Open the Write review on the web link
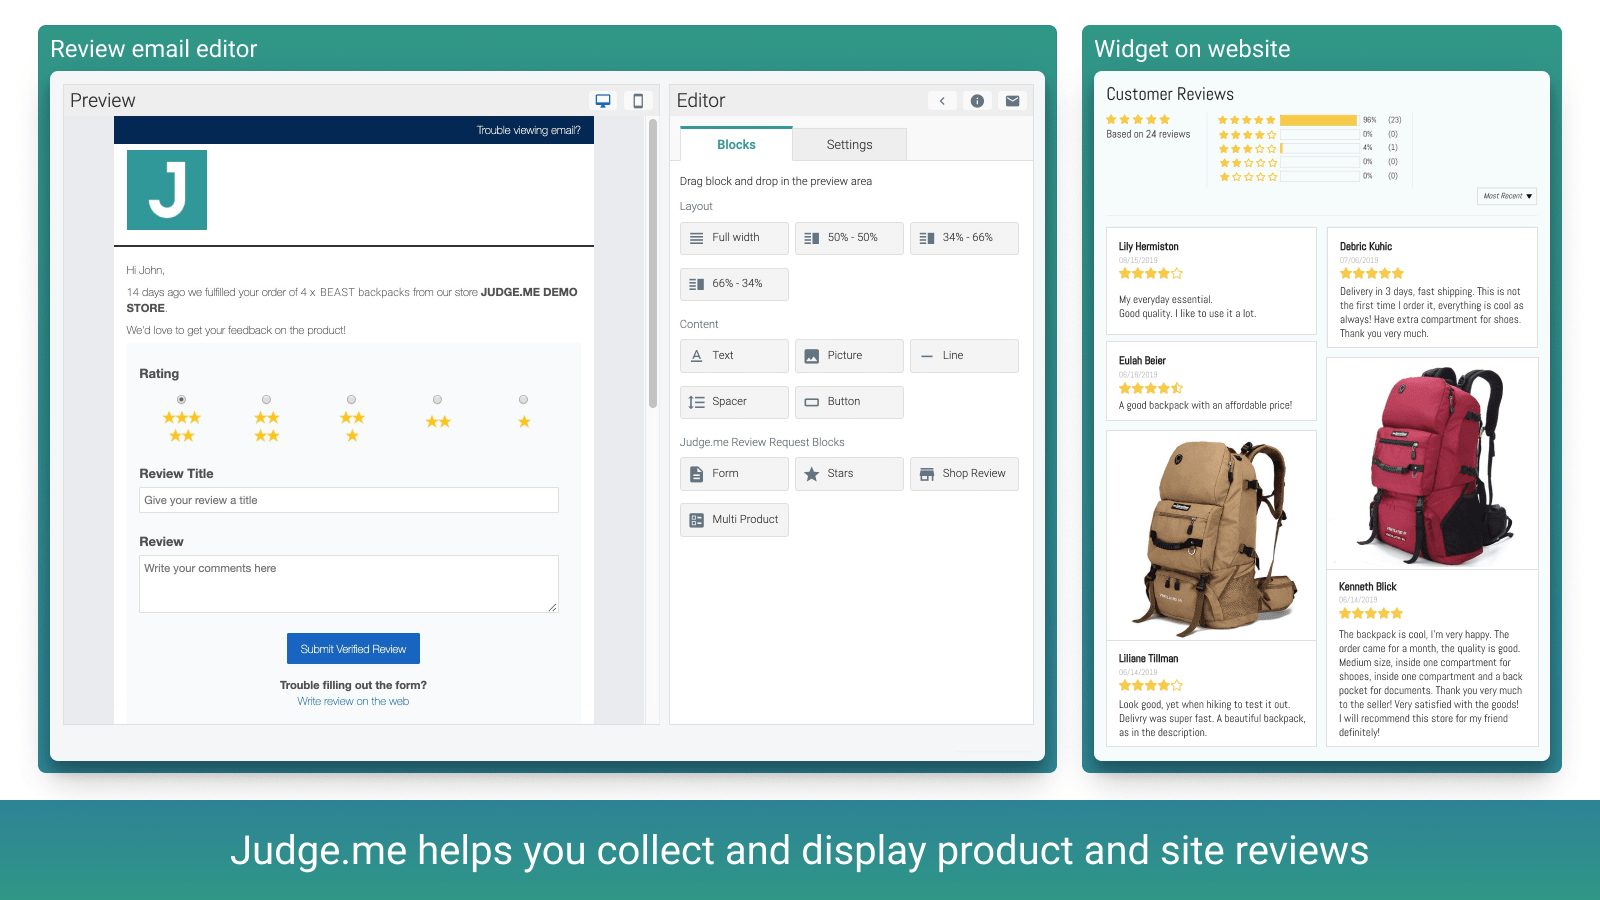The width and height of the screenshot is (1600, 900). click(x=353, y=702)
